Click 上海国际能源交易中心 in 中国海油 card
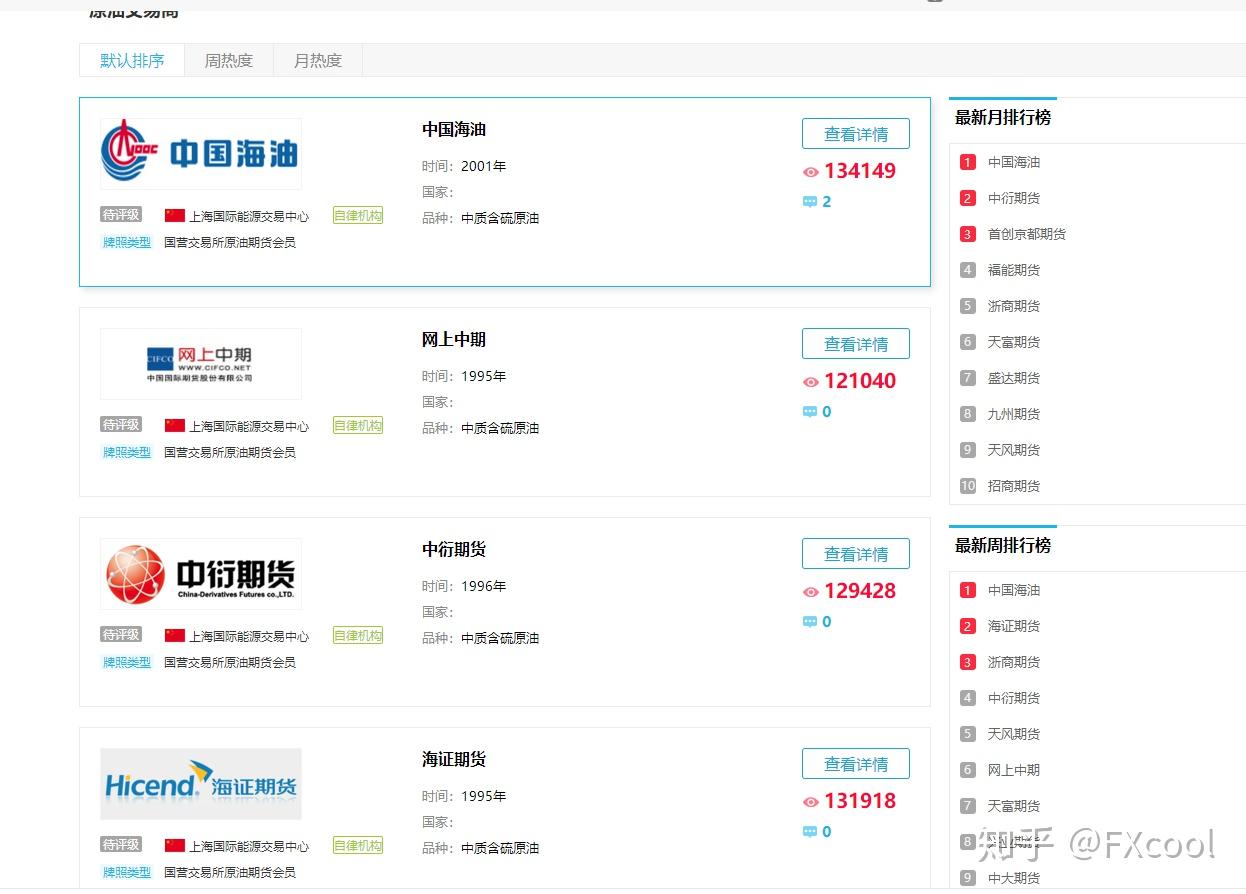Viewport: 1246px width, 894px height. click(249, 216)
